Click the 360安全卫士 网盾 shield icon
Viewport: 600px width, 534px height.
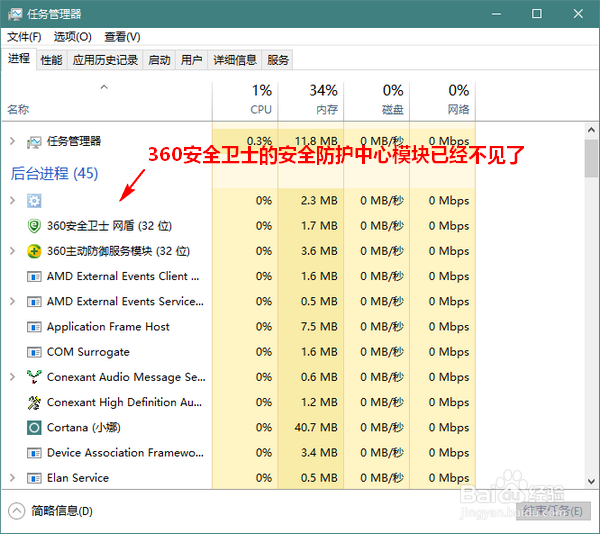pos(34,226)
